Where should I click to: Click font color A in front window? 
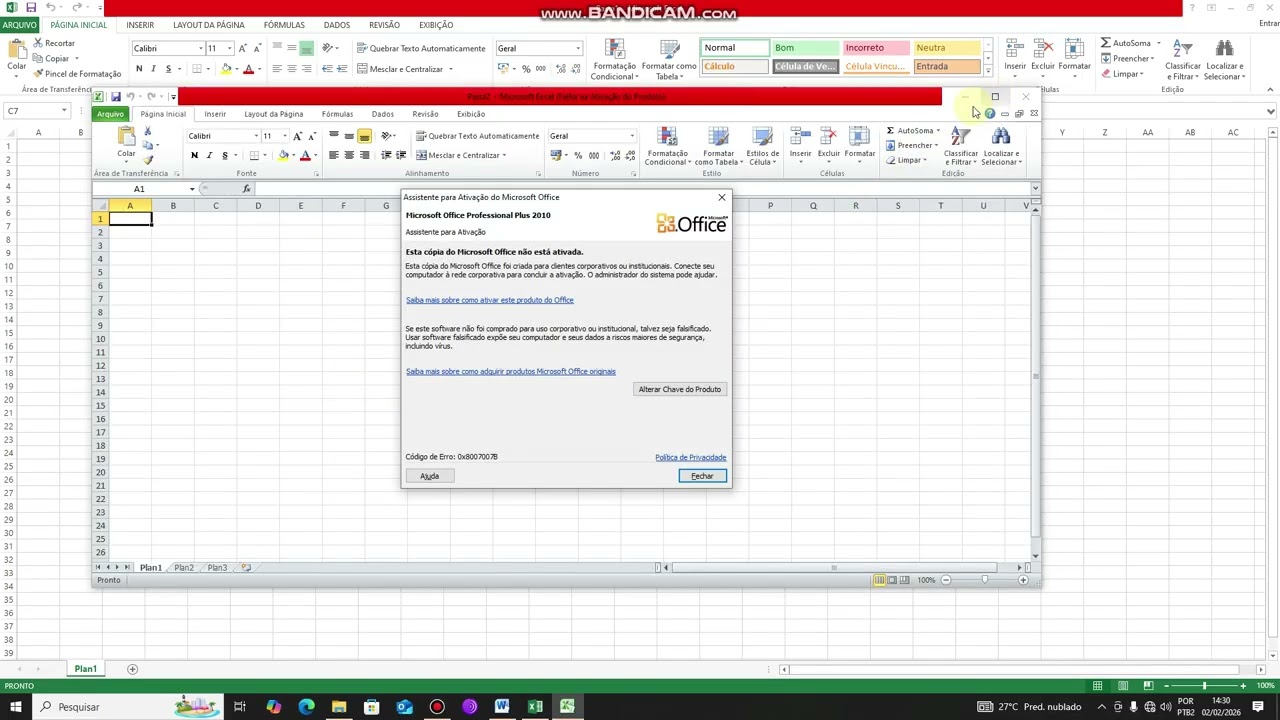tap(305, 155)
